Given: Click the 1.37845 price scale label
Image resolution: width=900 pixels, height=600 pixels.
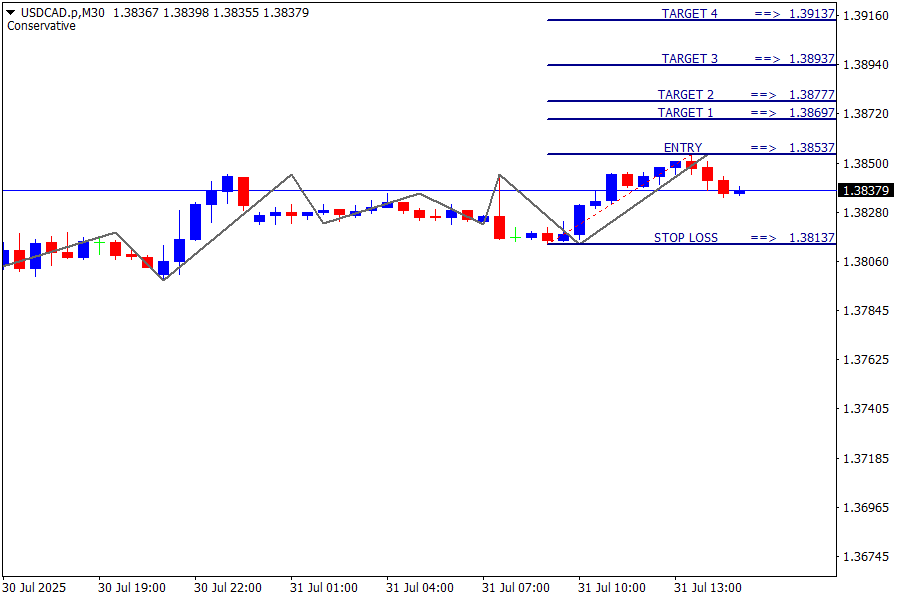Looking at the screenshot, I should click(866, 311).
